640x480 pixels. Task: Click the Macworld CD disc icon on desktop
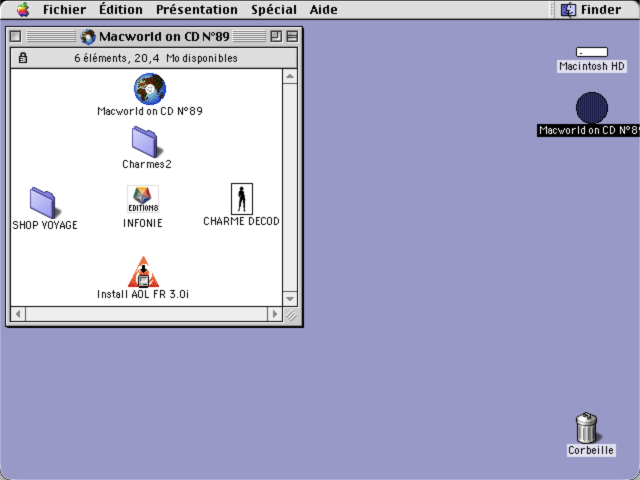pyautogui.click(x=592, y=108)
